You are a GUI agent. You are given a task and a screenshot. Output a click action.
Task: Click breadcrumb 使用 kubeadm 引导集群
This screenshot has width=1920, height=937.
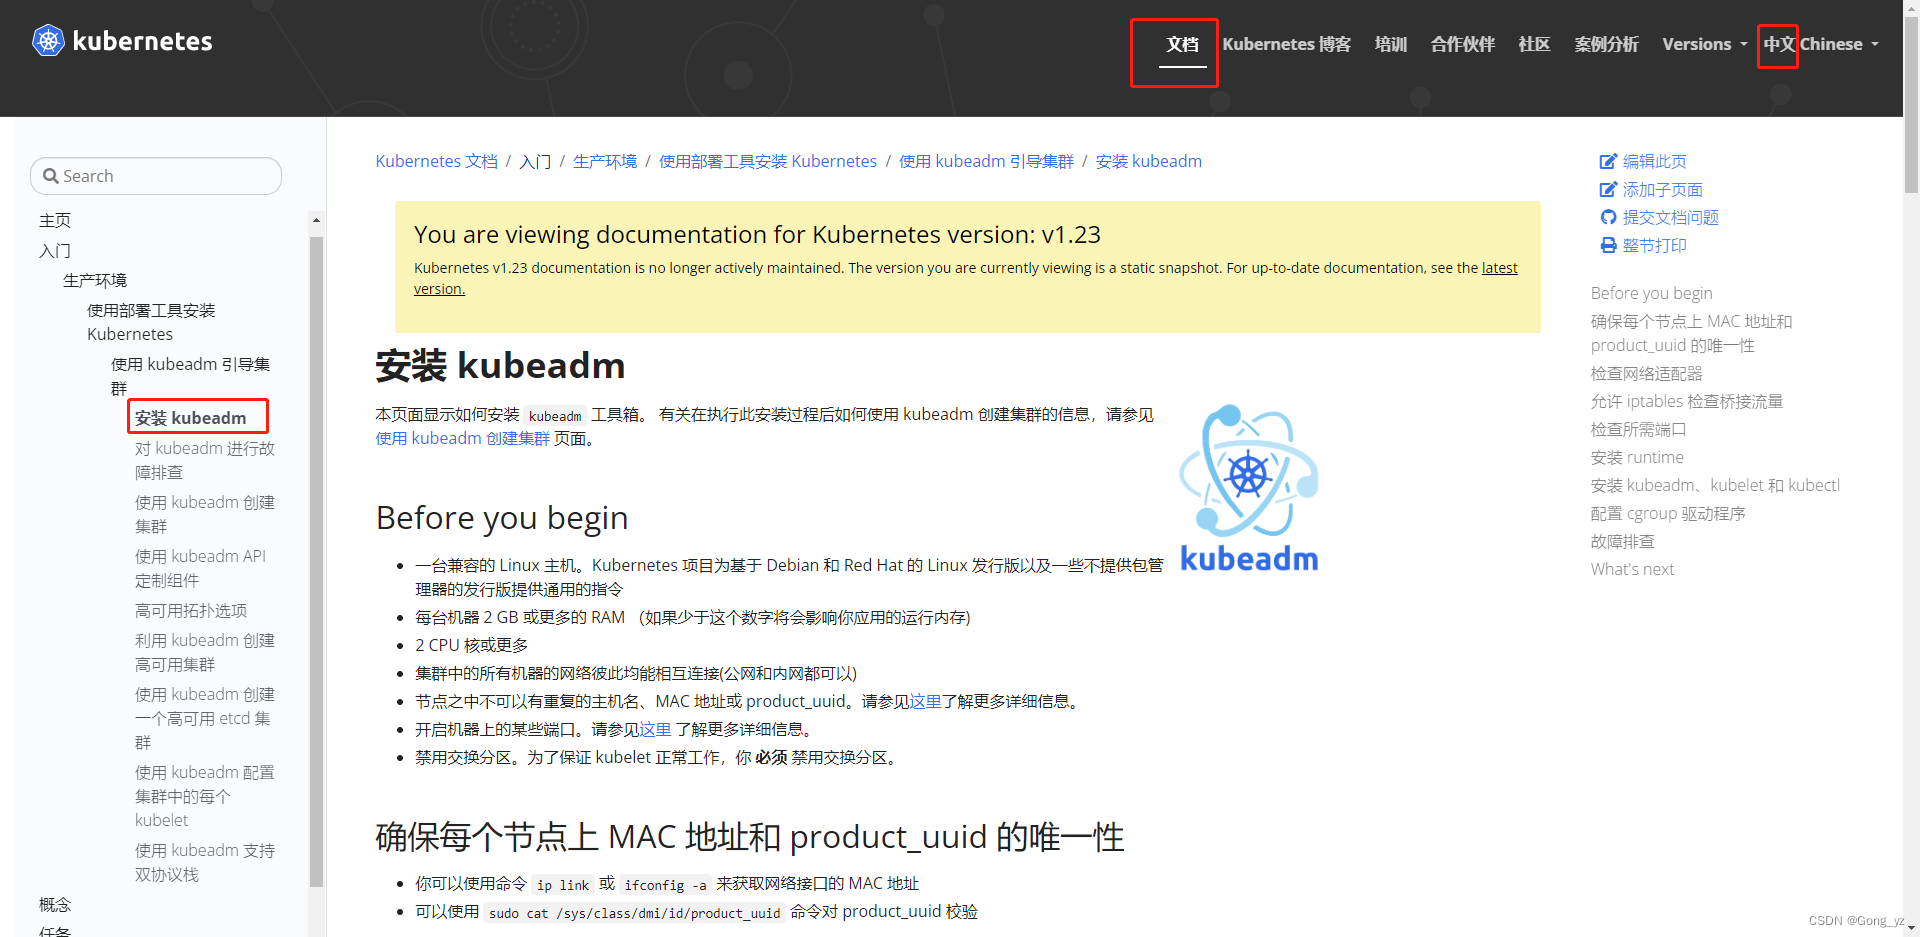(986, 161)
